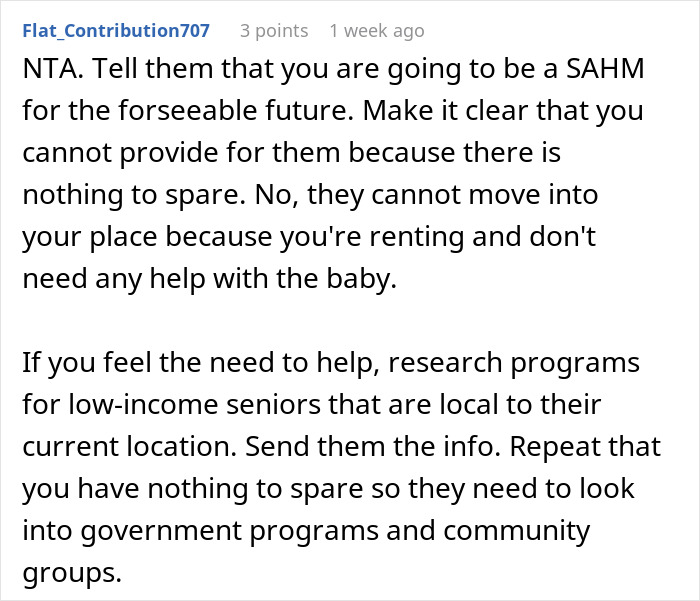Image resolution: width=700 pixels, height=601 pixels.
Task: Open Flat_Contribution707's user profile
Action: coord(116,31)
